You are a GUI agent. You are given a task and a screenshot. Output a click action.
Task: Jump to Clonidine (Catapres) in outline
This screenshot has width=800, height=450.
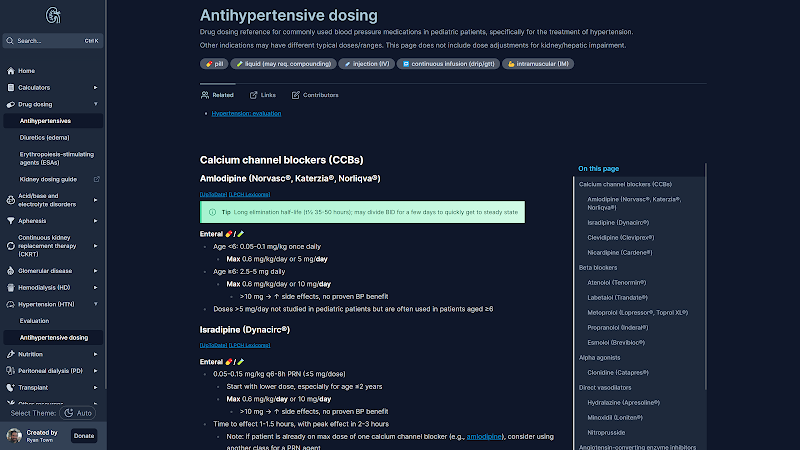618,373
